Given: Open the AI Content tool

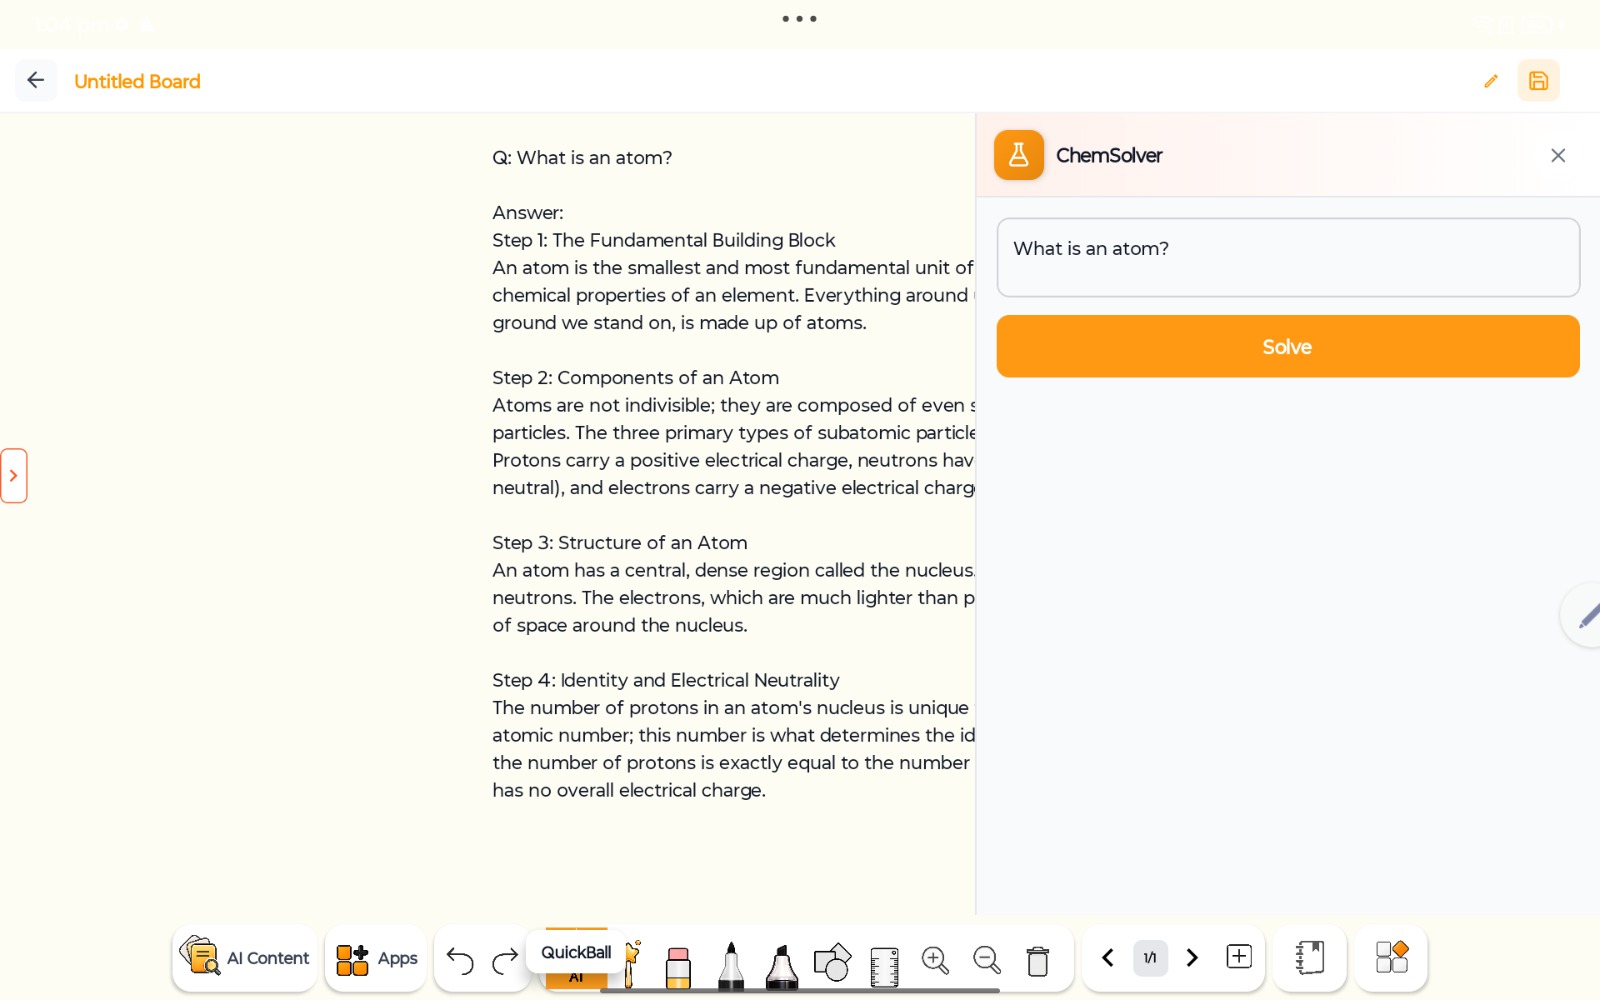Looking at the screenshot, I should coord(245,958).
